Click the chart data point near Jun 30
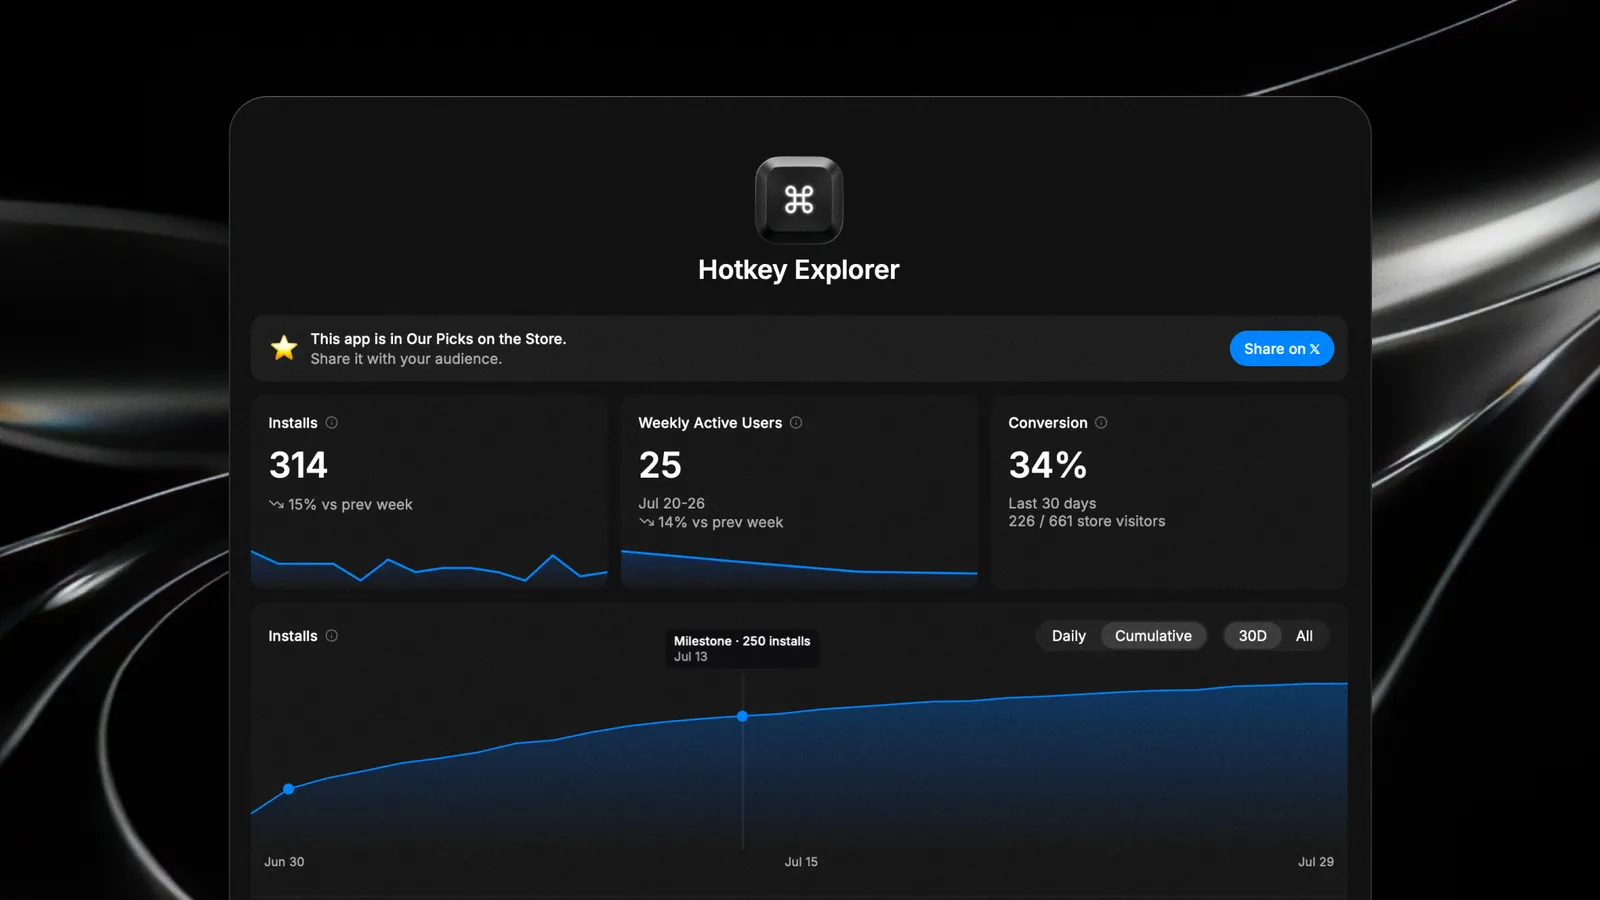The image size is (1600, 900). (x=289, y=789)
